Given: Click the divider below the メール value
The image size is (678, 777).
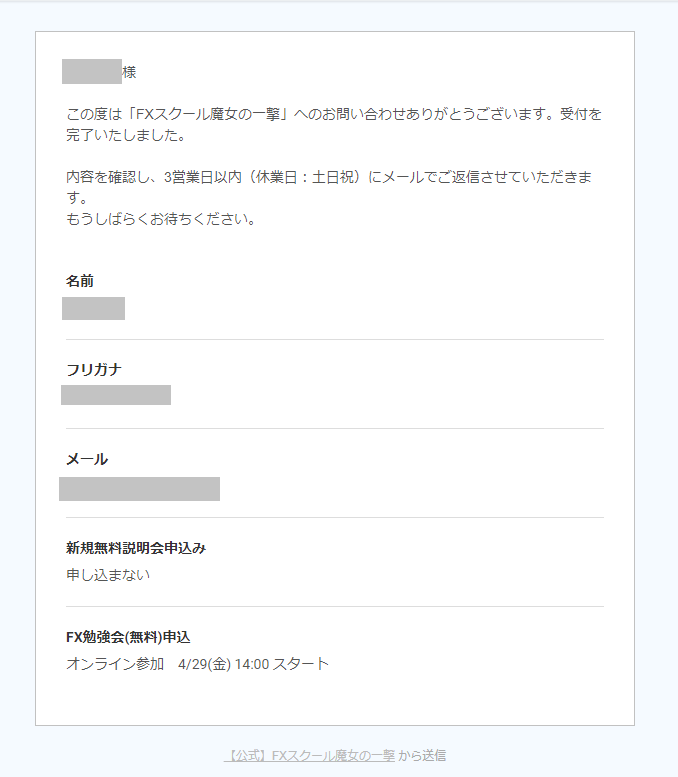Looking at the screenshot, I should (x=335, y=517).
